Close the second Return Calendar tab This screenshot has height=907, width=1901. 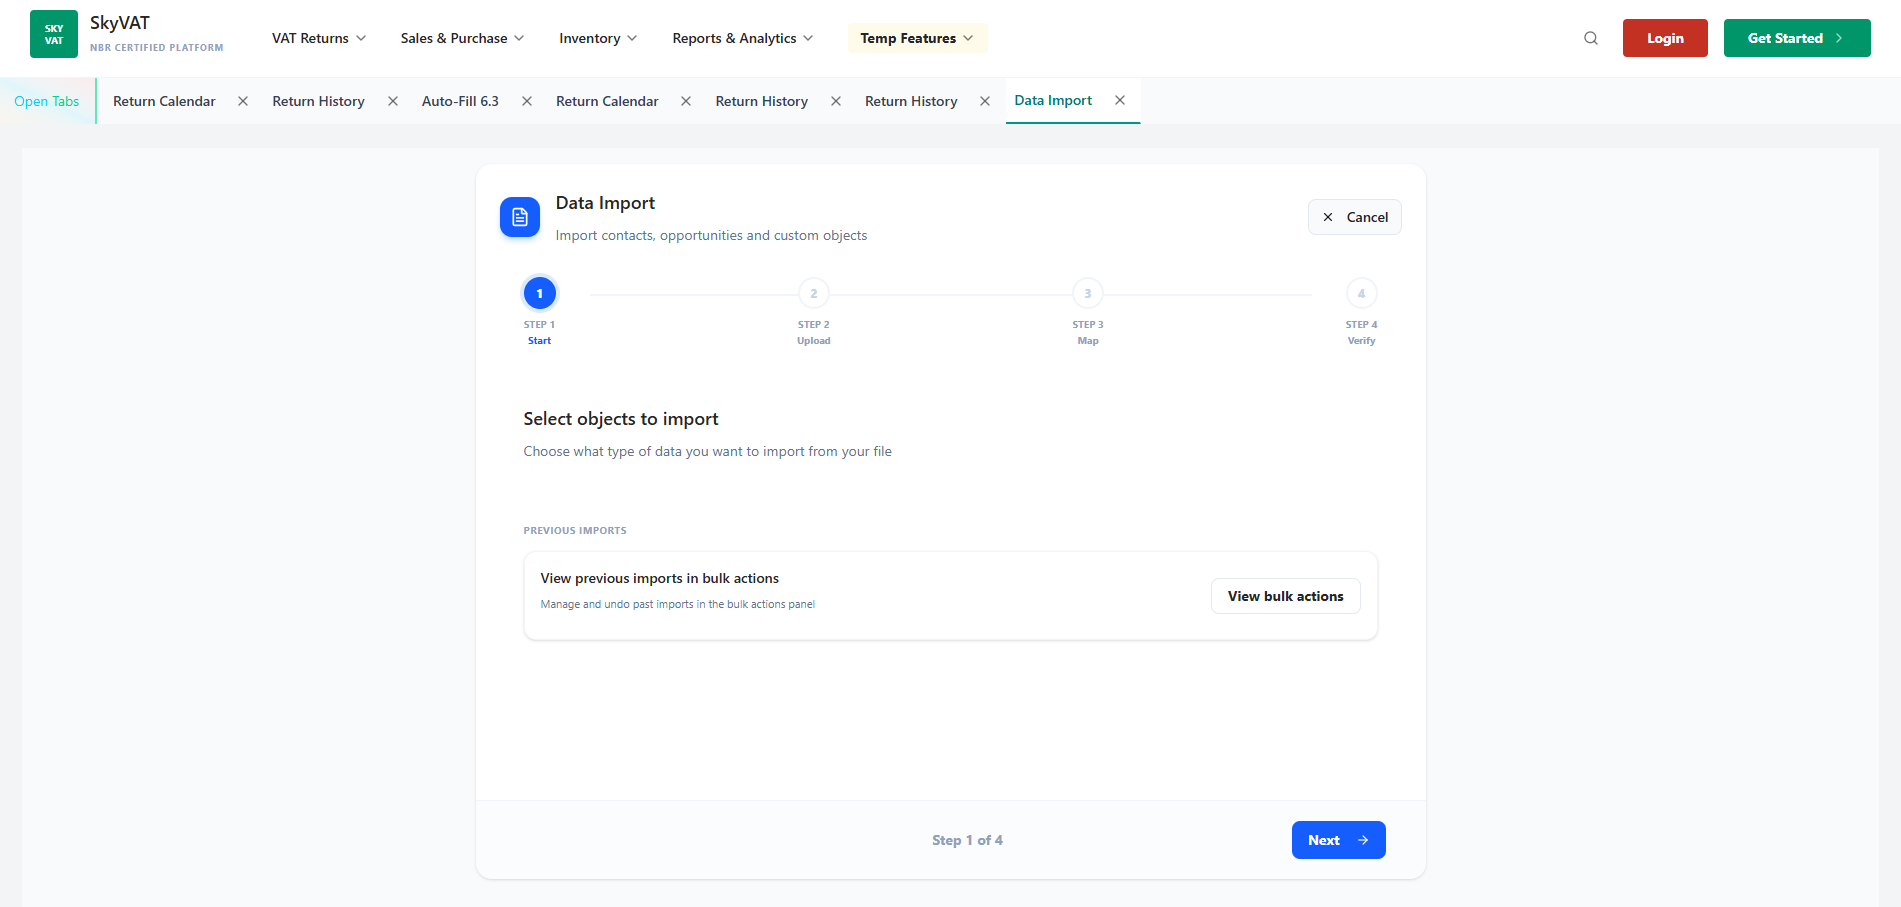[686, 101]
